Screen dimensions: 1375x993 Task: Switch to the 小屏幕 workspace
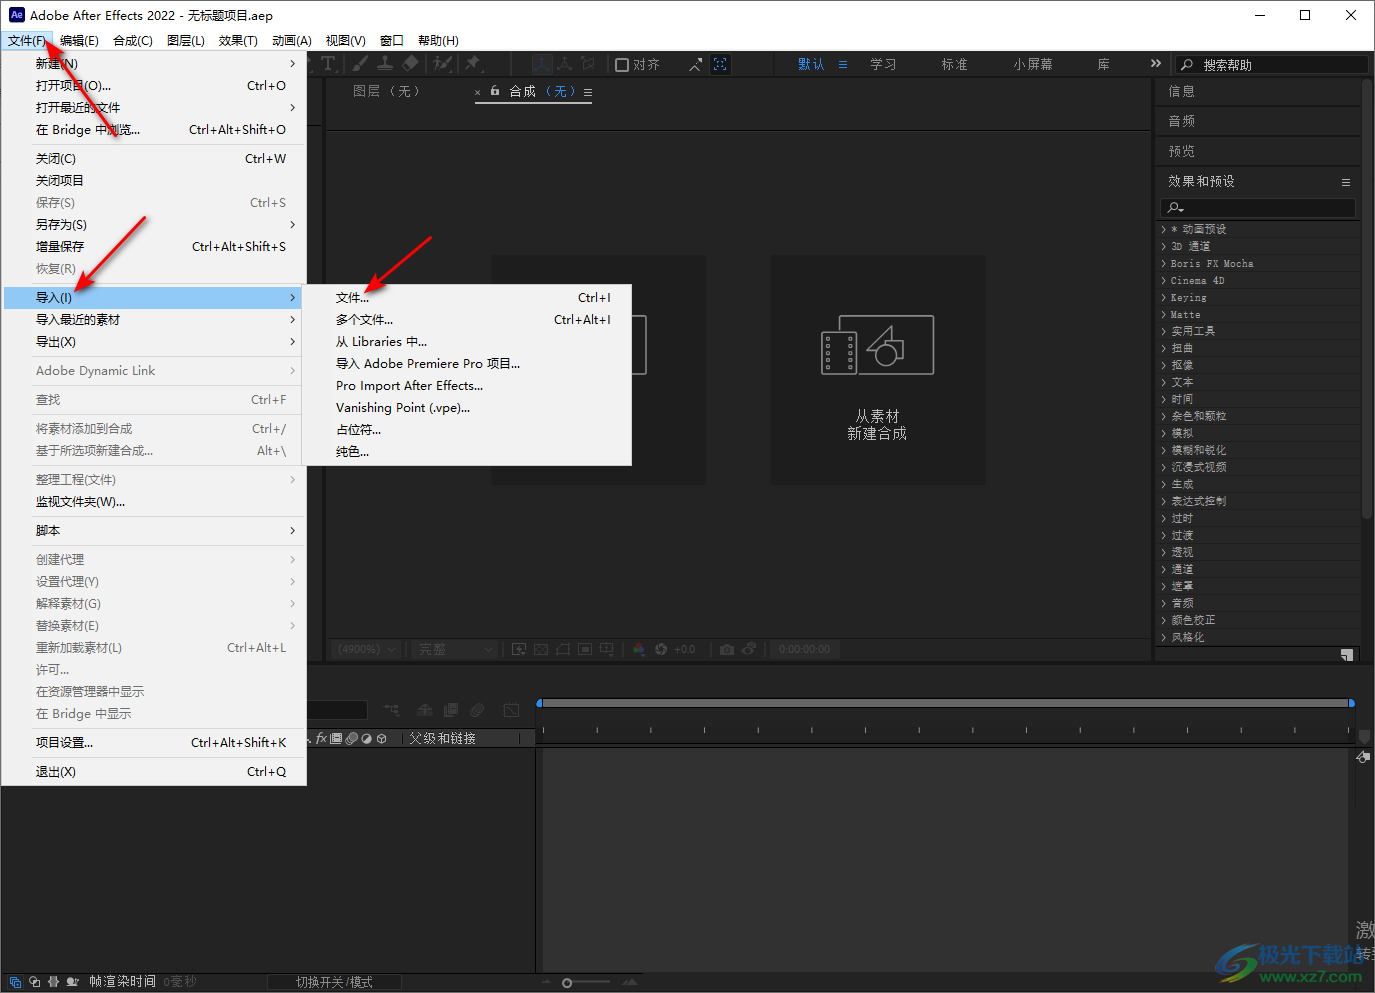tap(1033, 64)
